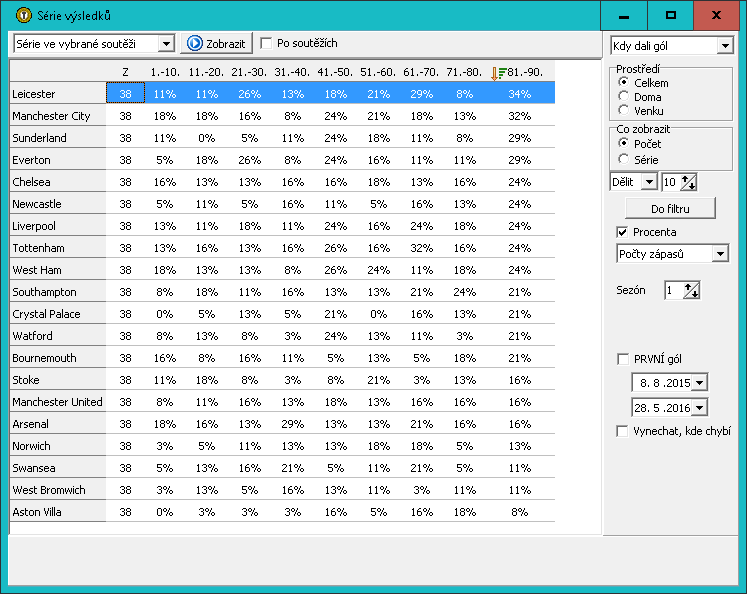Click the Dělit value field showing 10
The image size is (747, 594).
671,182
